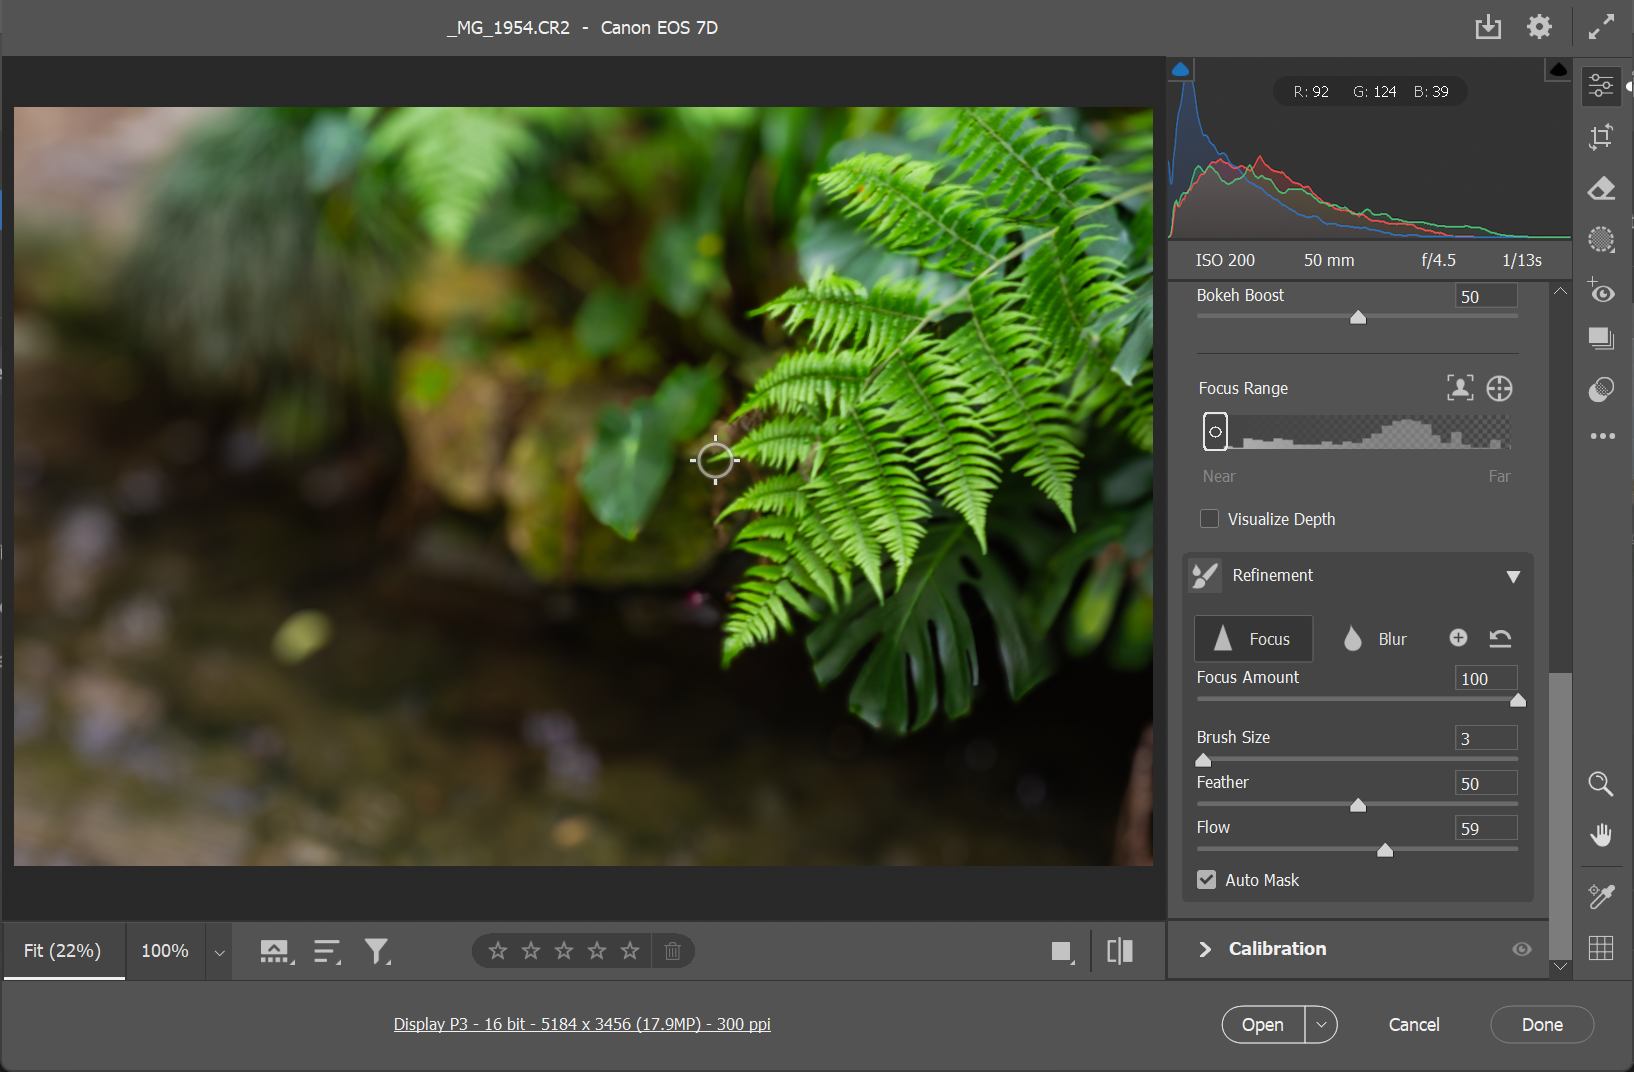
Task: Activate the Zoom tool
Action: [x=1601, y=785]
